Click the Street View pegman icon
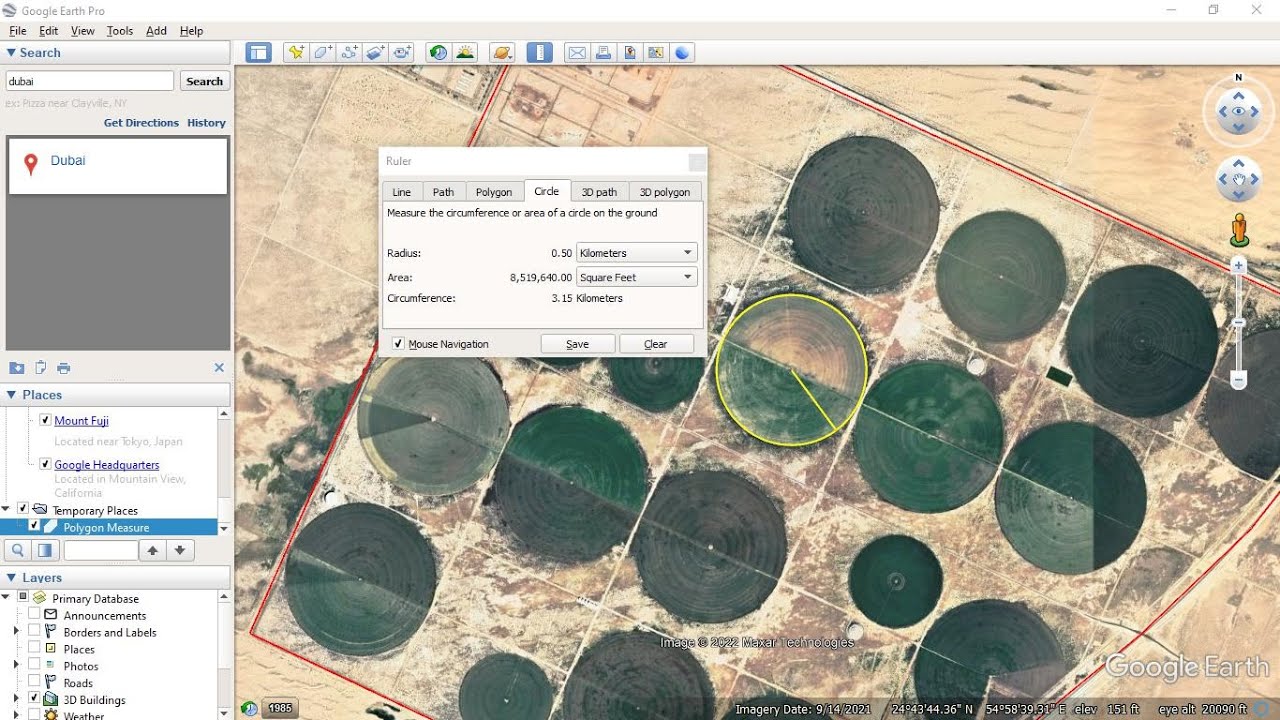The image size is (1280, 720). 1239,230
